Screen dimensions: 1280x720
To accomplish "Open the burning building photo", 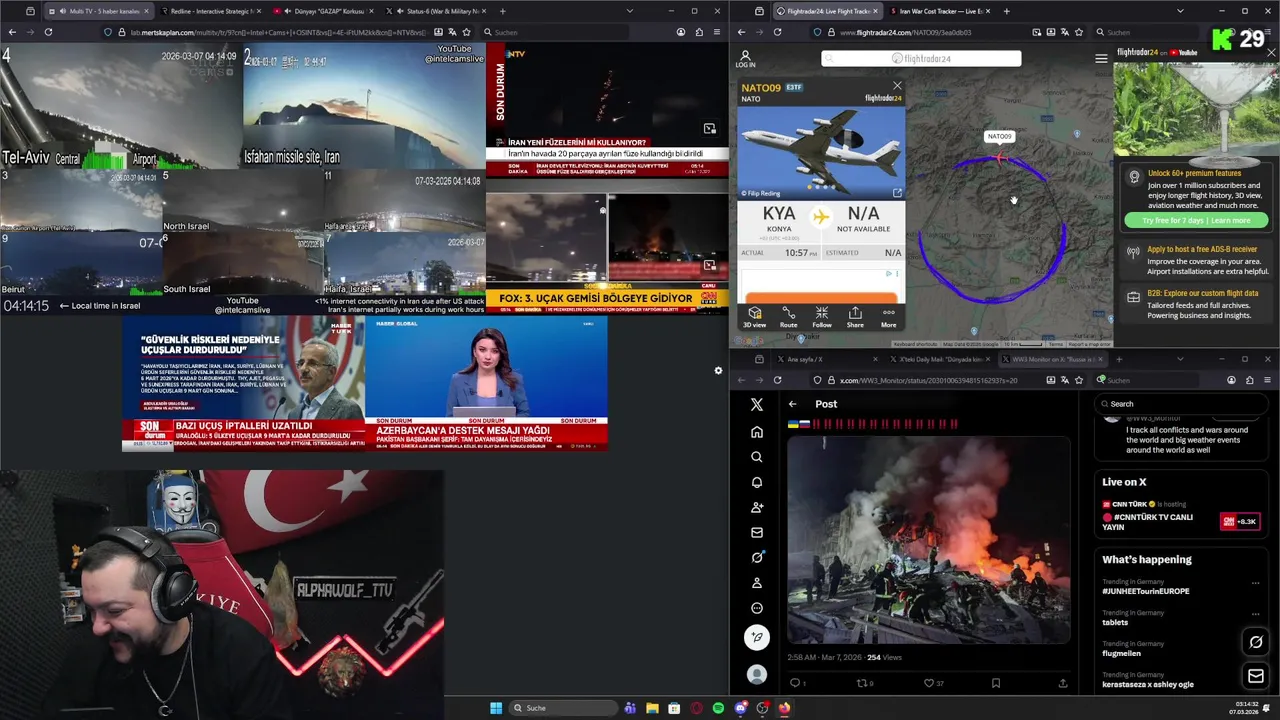I will click(929, 540).
